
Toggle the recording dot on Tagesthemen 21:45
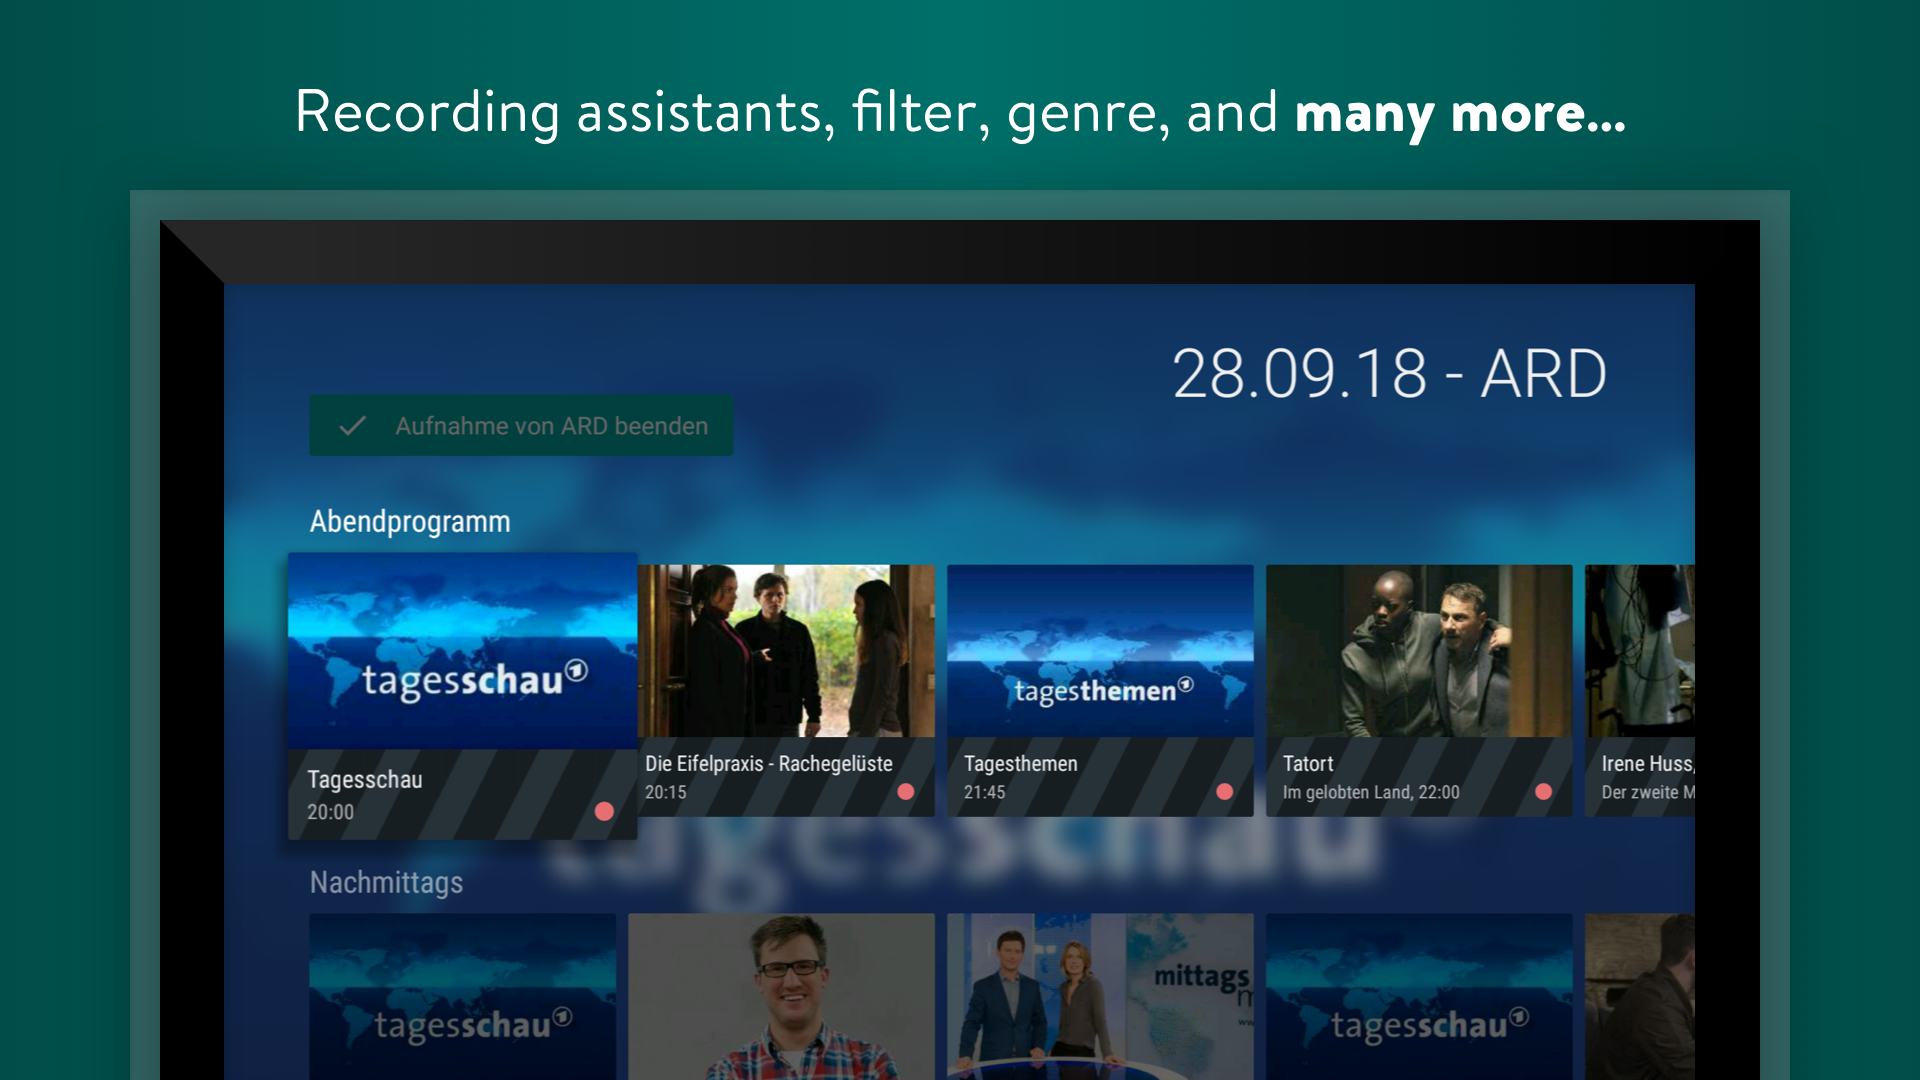pyautogui.click(x=1224, y=791)
